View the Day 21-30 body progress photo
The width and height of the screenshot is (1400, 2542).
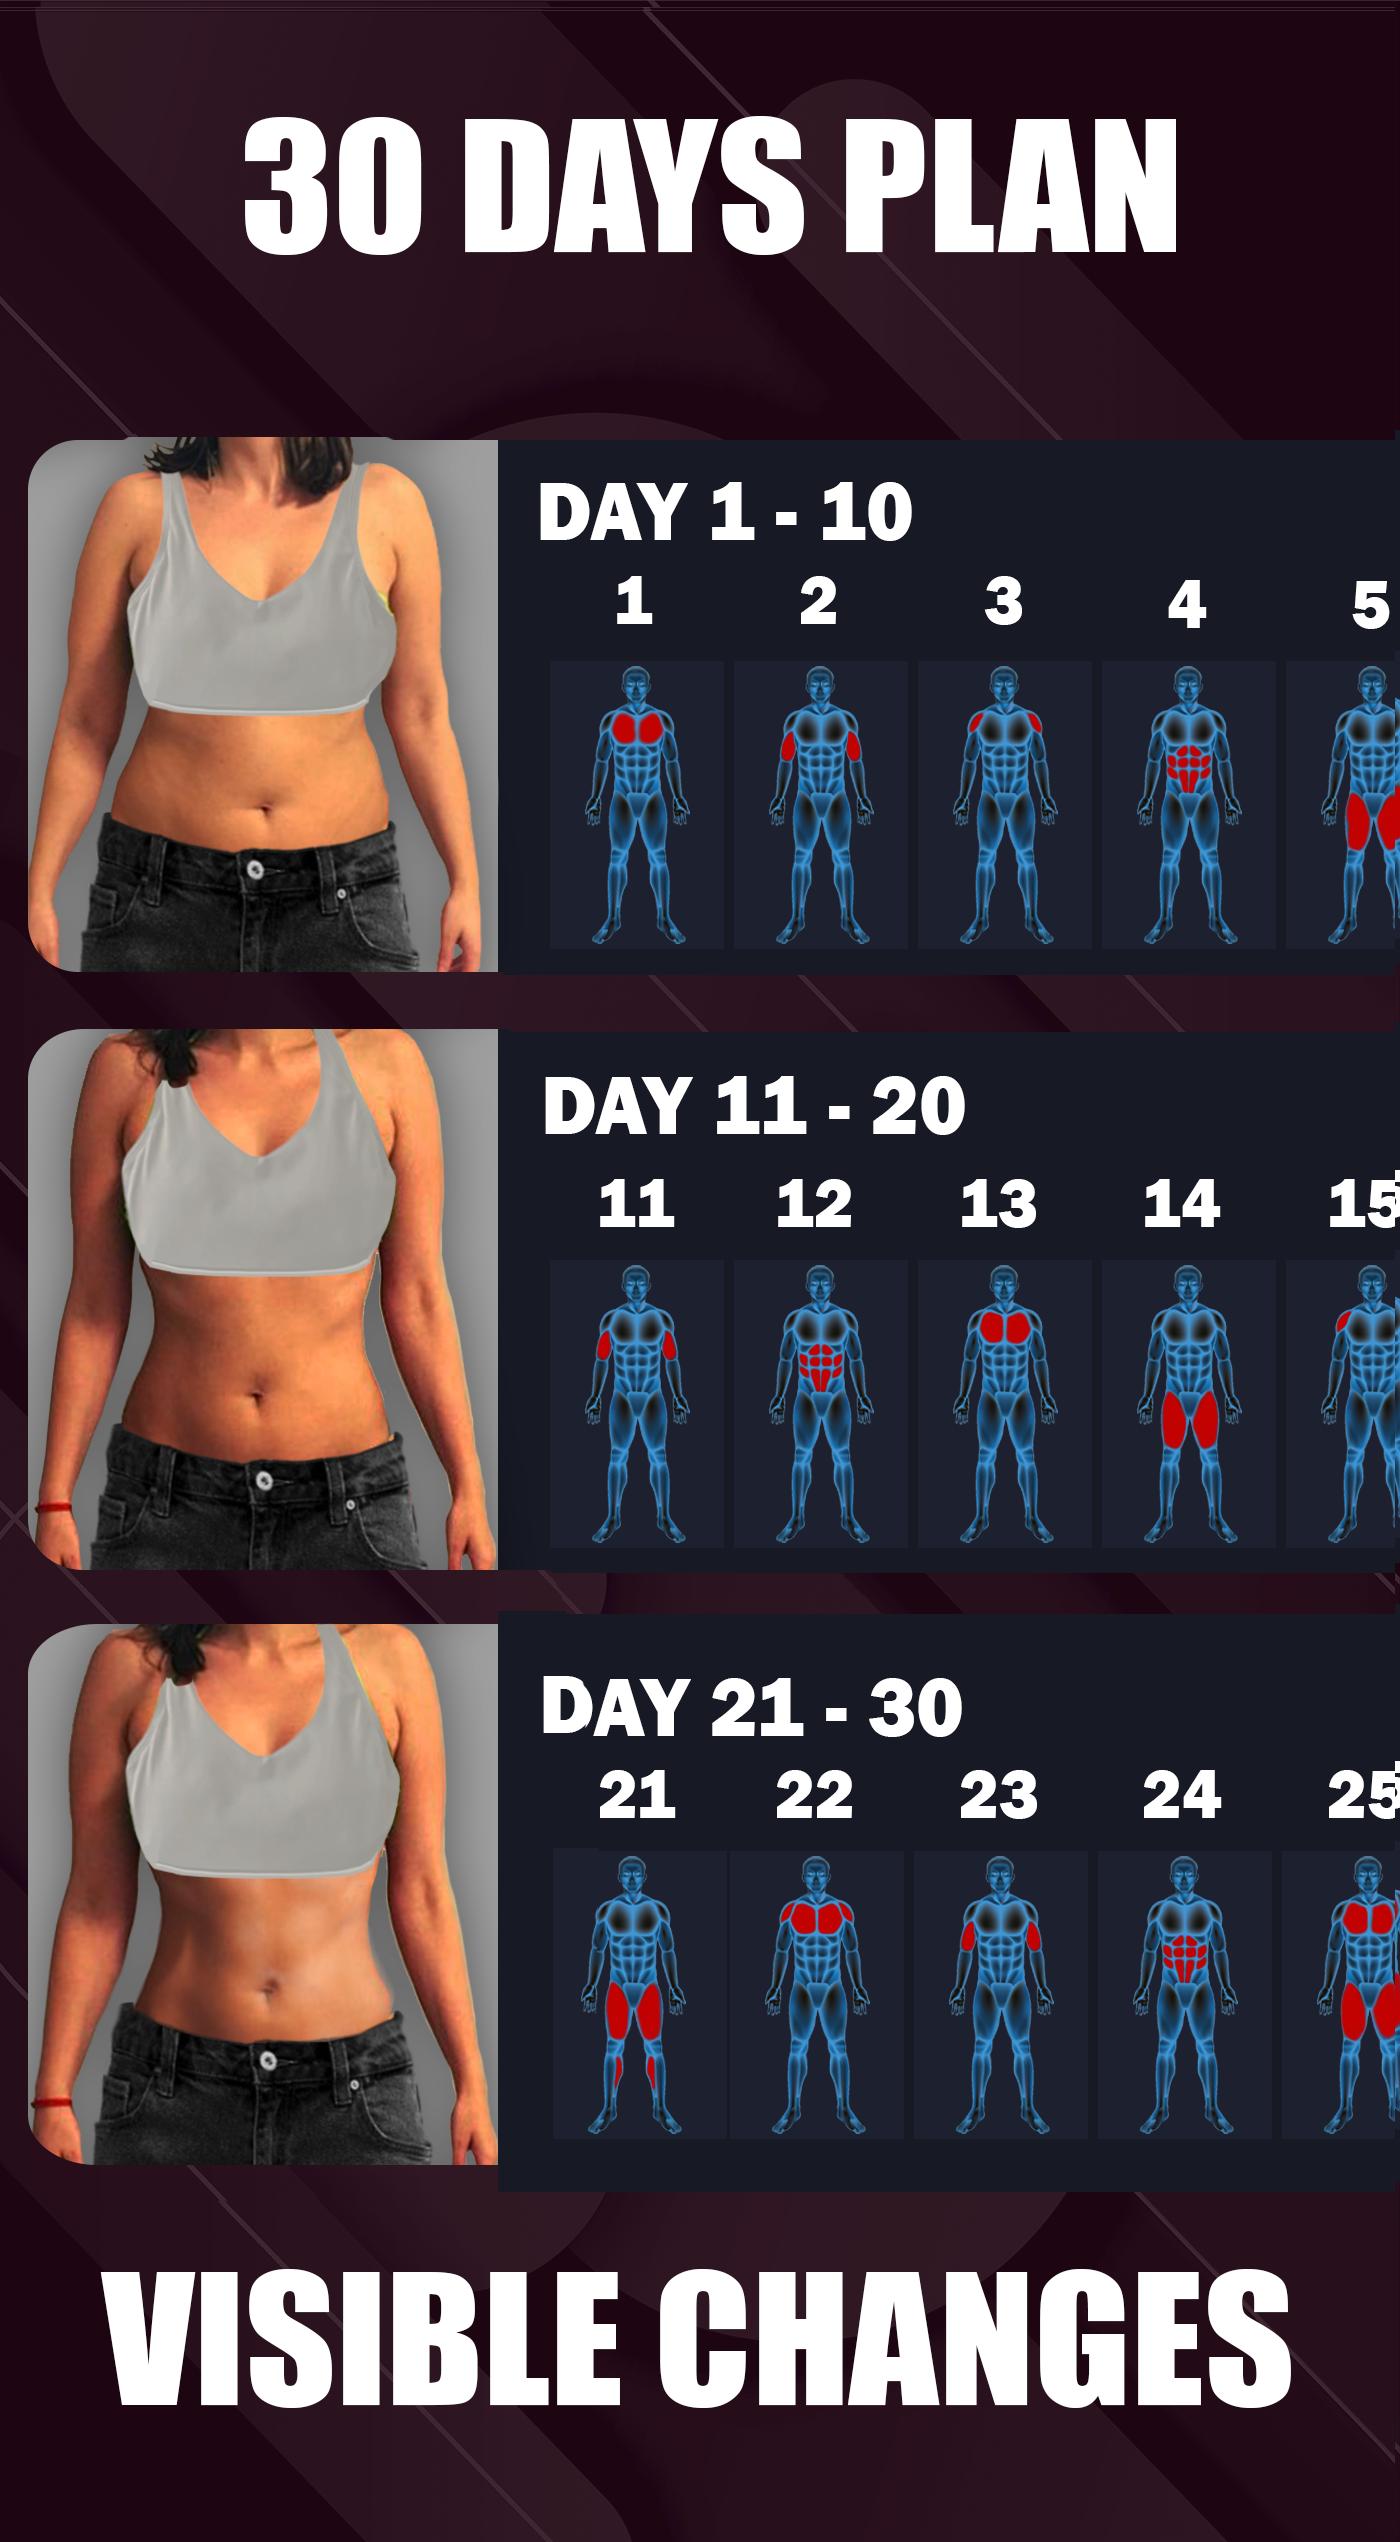click(x=263, y=1895)
